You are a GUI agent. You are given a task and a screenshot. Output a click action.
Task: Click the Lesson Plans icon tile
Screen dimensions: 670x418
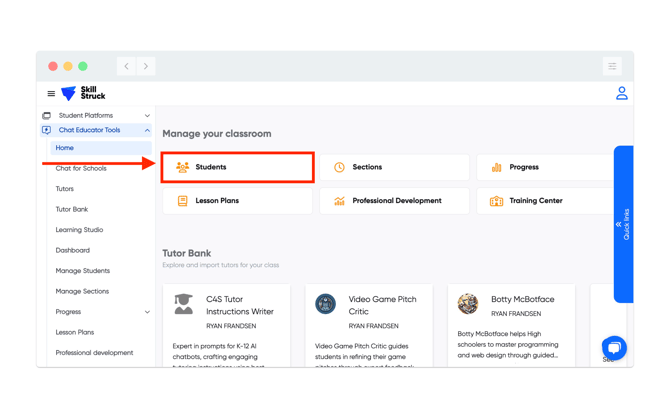coord(182,201)
